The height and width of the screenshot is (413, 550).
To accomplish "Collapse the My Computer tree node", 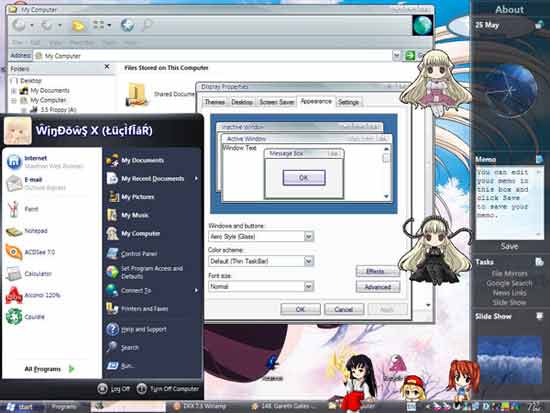I will [x=14, y=100].
